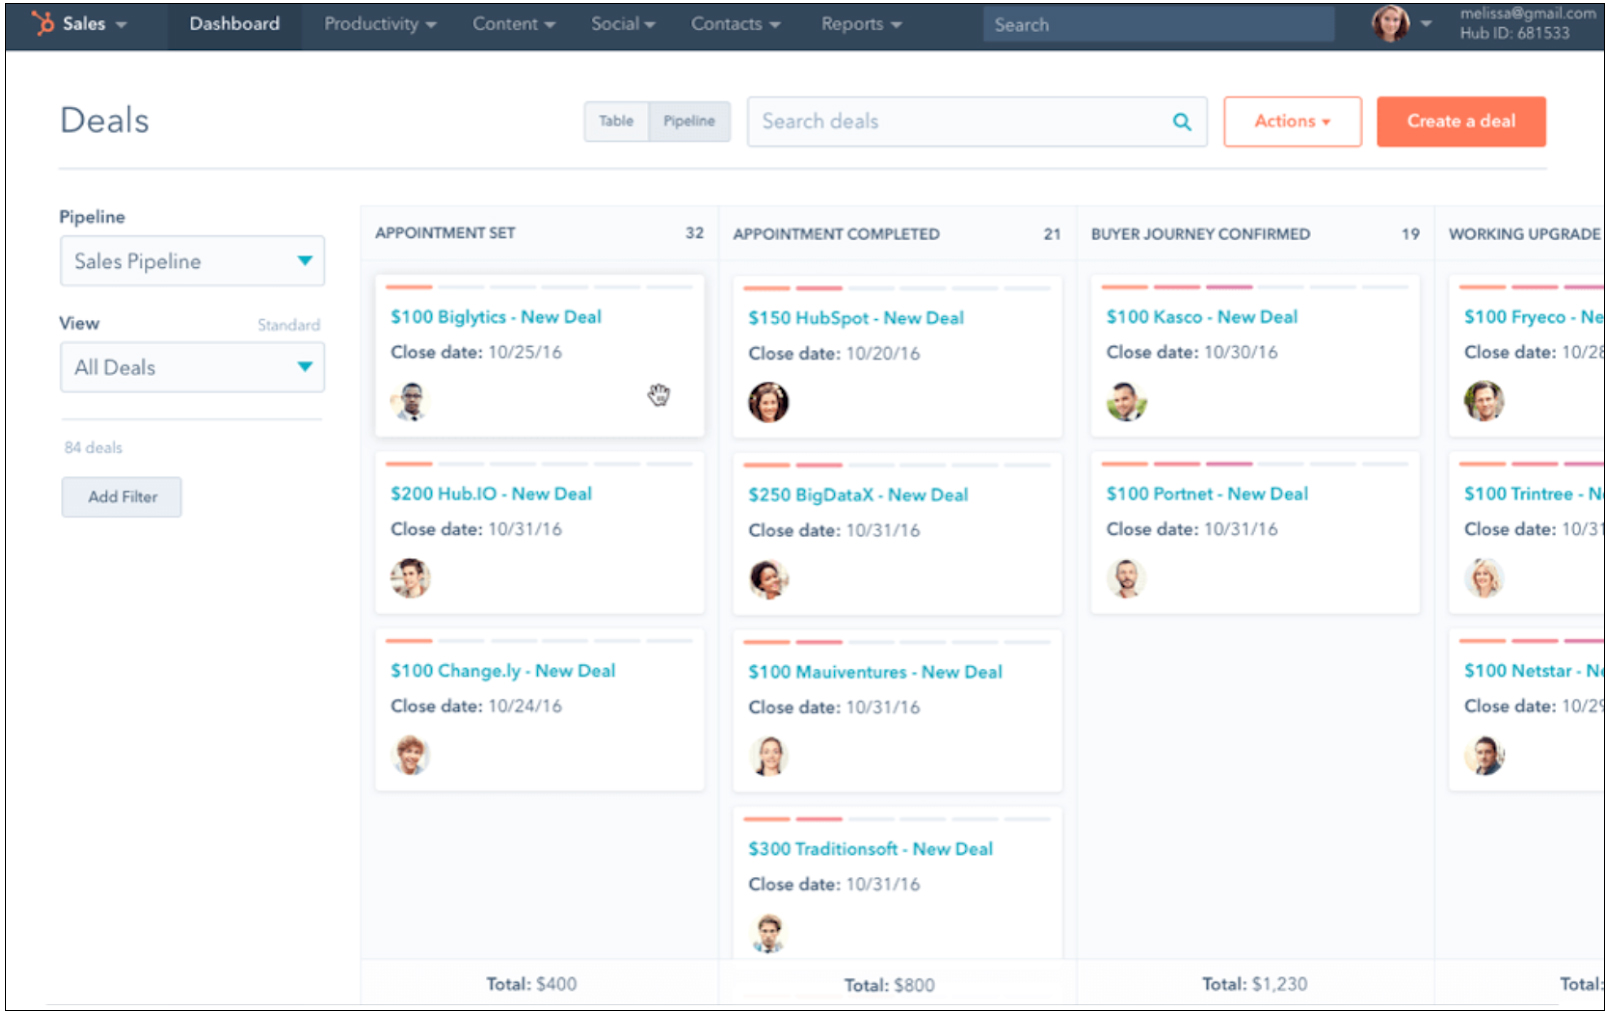Click the owner avatar on BigDataX deal
Screen dimensions: 1610x1014
768,579
